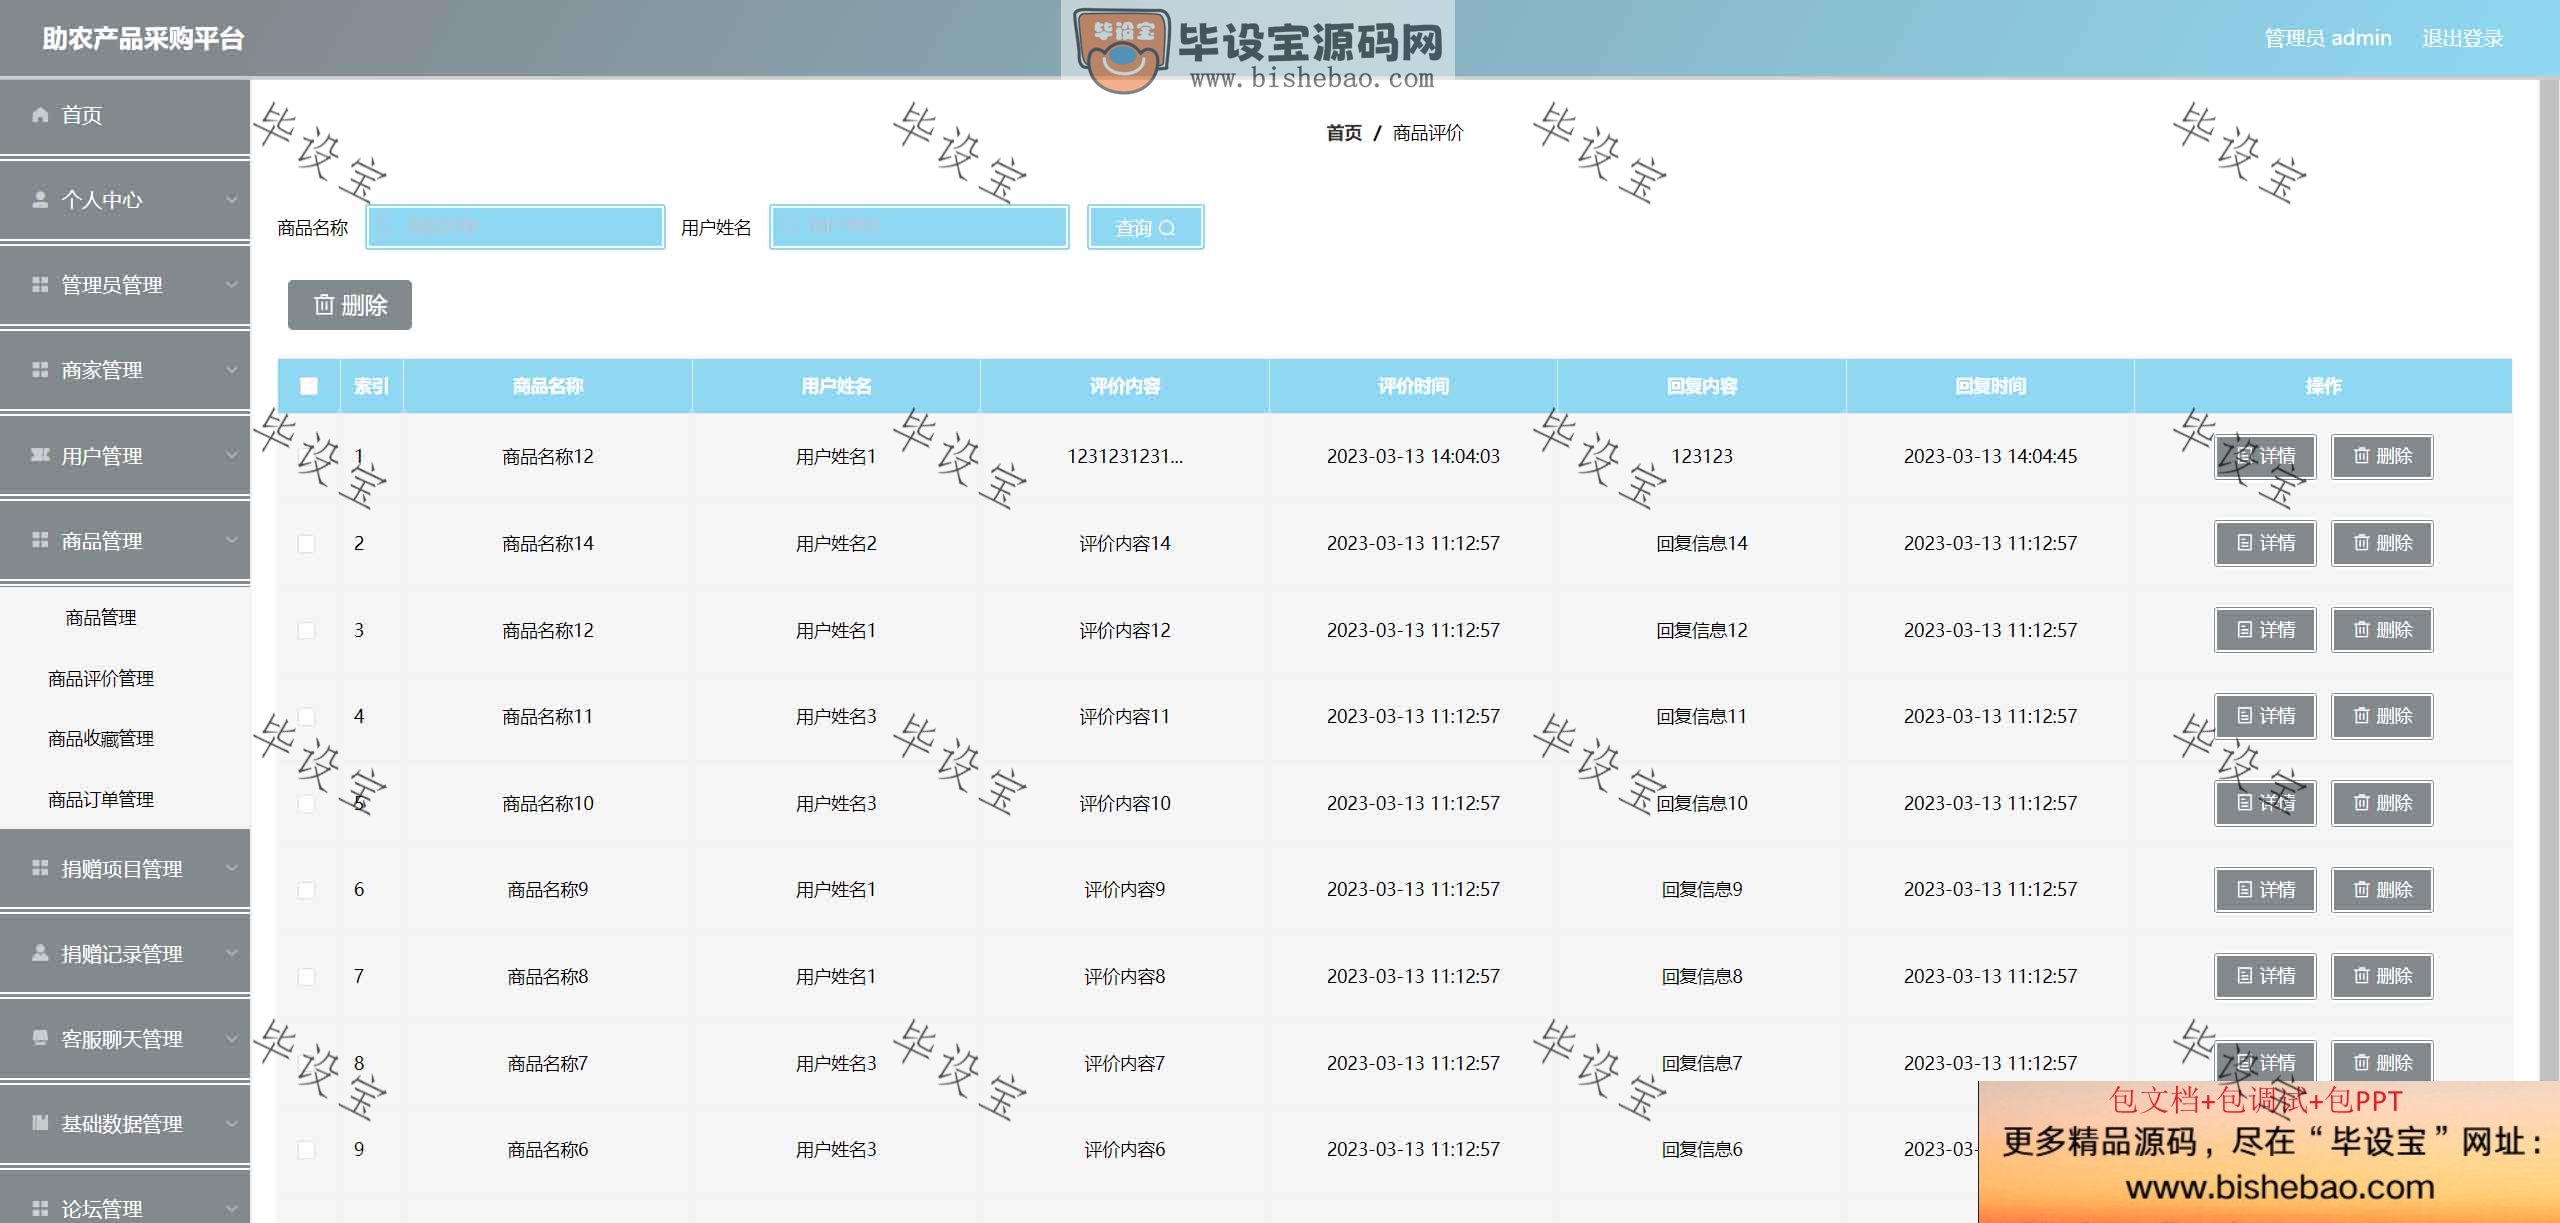This screenshot has height=1223, width=2560.
Task: Click the 评价时间 column header
Action: coord(1413,386)
